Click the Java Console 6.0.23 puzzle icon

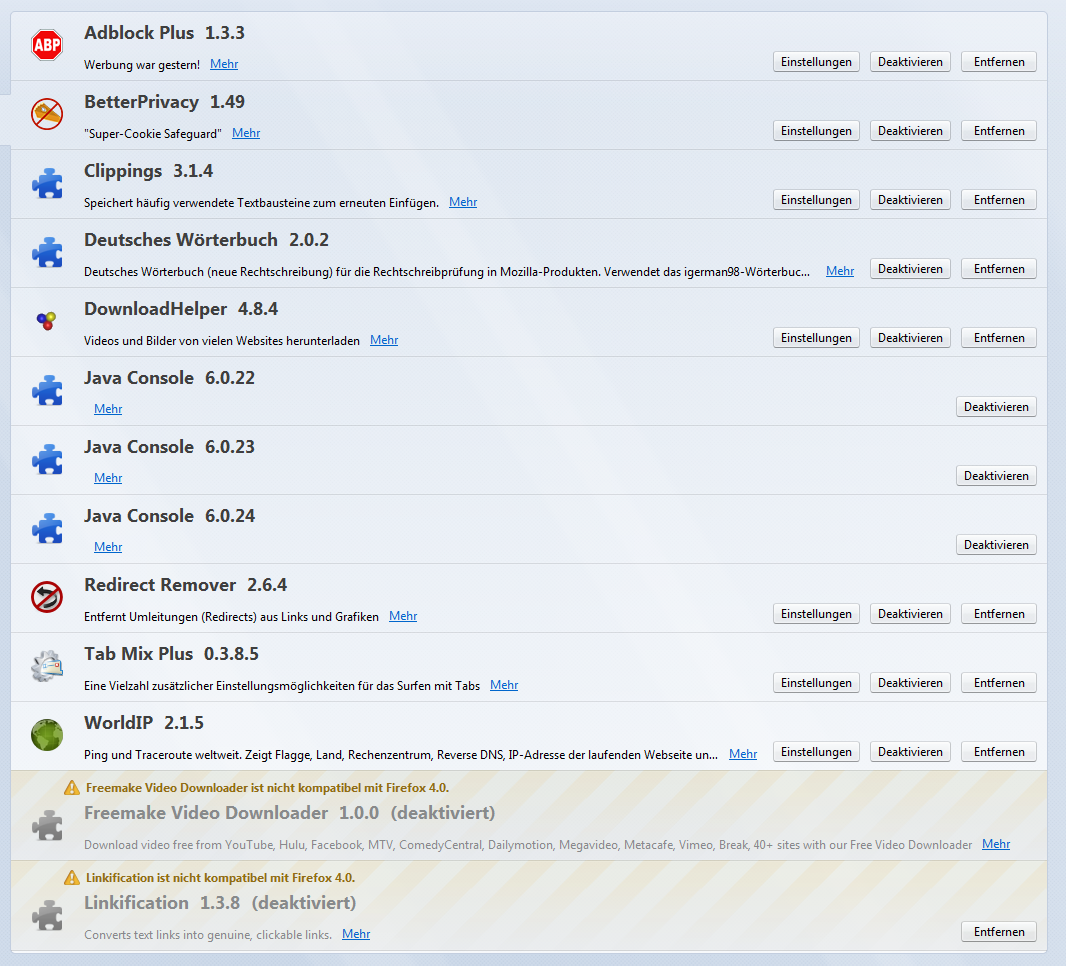pyautogui.click(x=48, y=459)
